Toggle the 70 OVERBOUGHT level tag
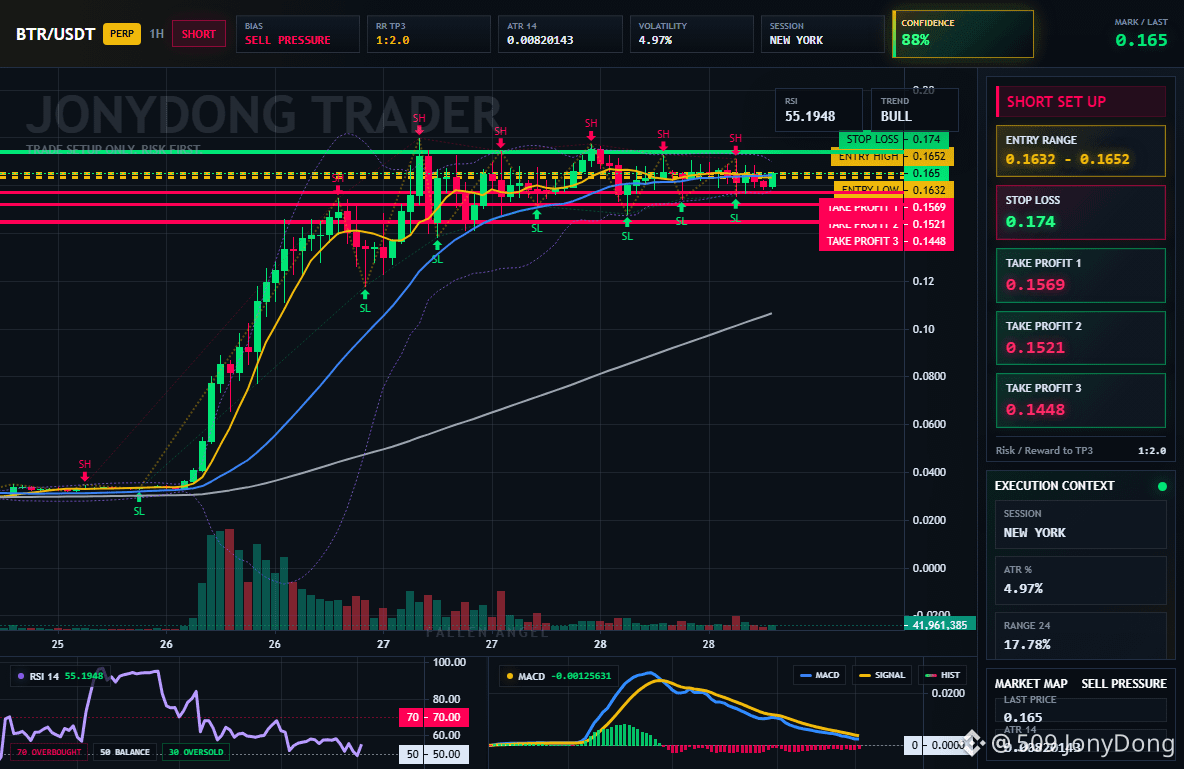The image size is (1184, 769). (48, 752)
